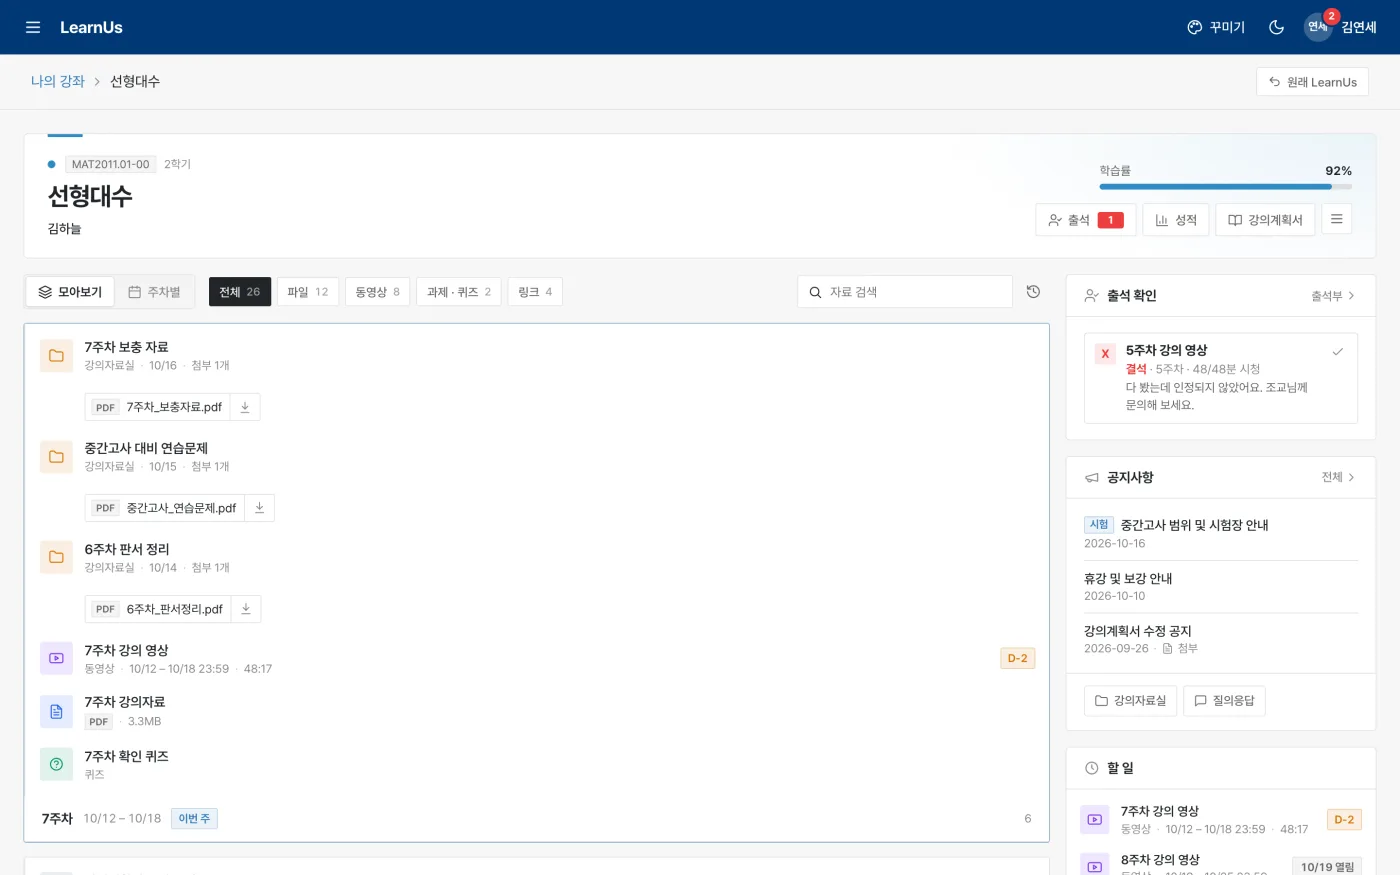Open 강의자료실 board button

click(x=1130, y=701)
